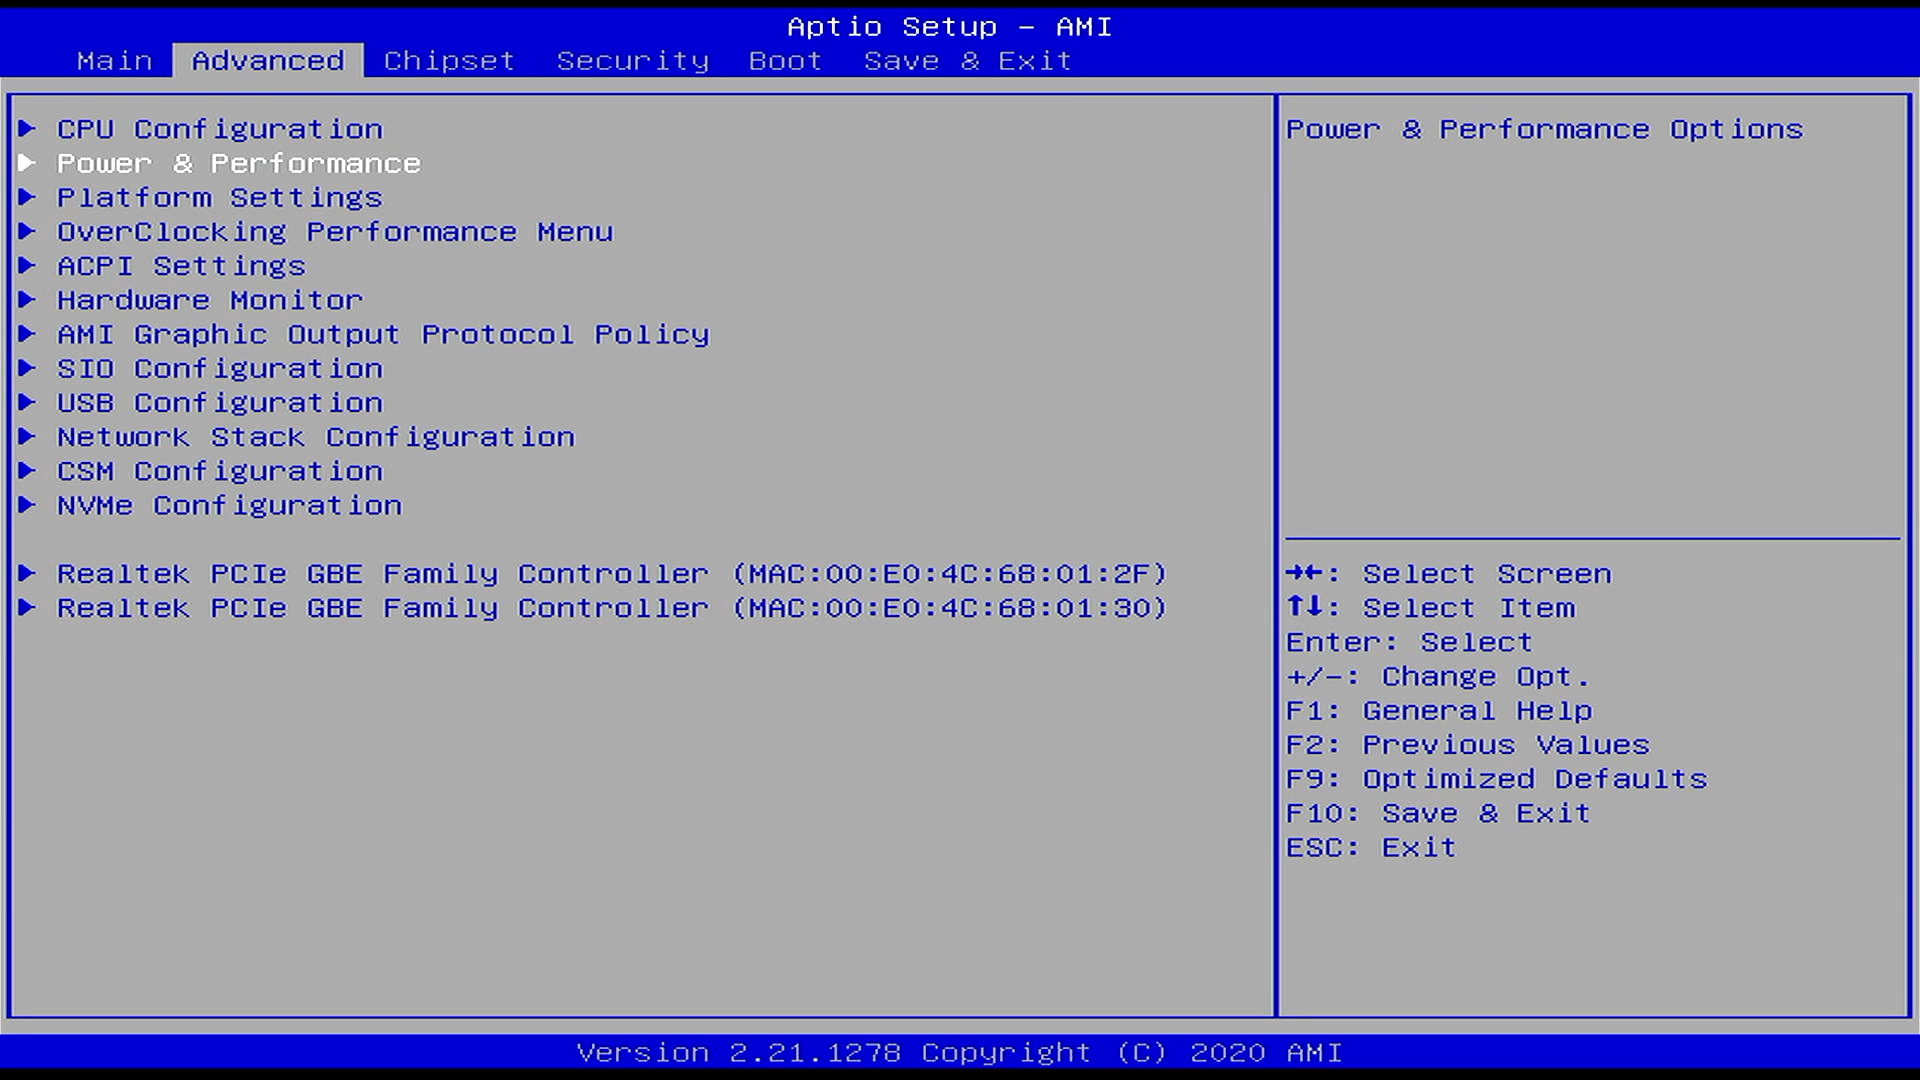The height and width of the screenshot is (1080, 1920).
Task: Open AMI Graphic Output Protocol Policy
Action: pyautogui.click(x=382, y=334)
